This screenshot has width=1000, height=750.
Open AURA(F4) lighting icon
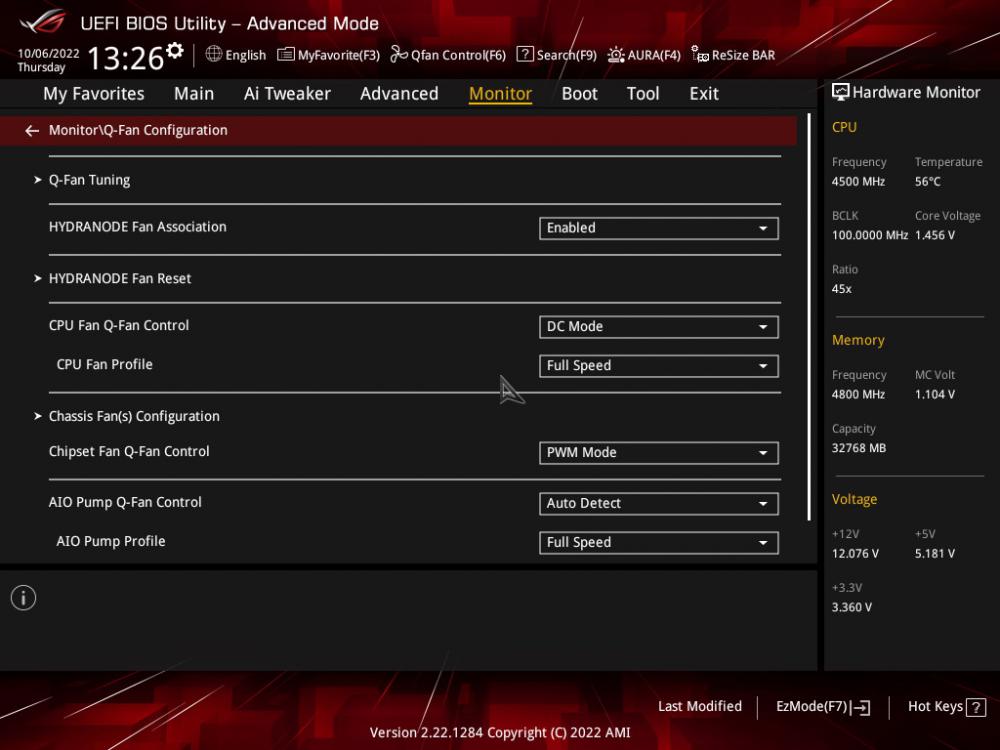click(615, 55)
